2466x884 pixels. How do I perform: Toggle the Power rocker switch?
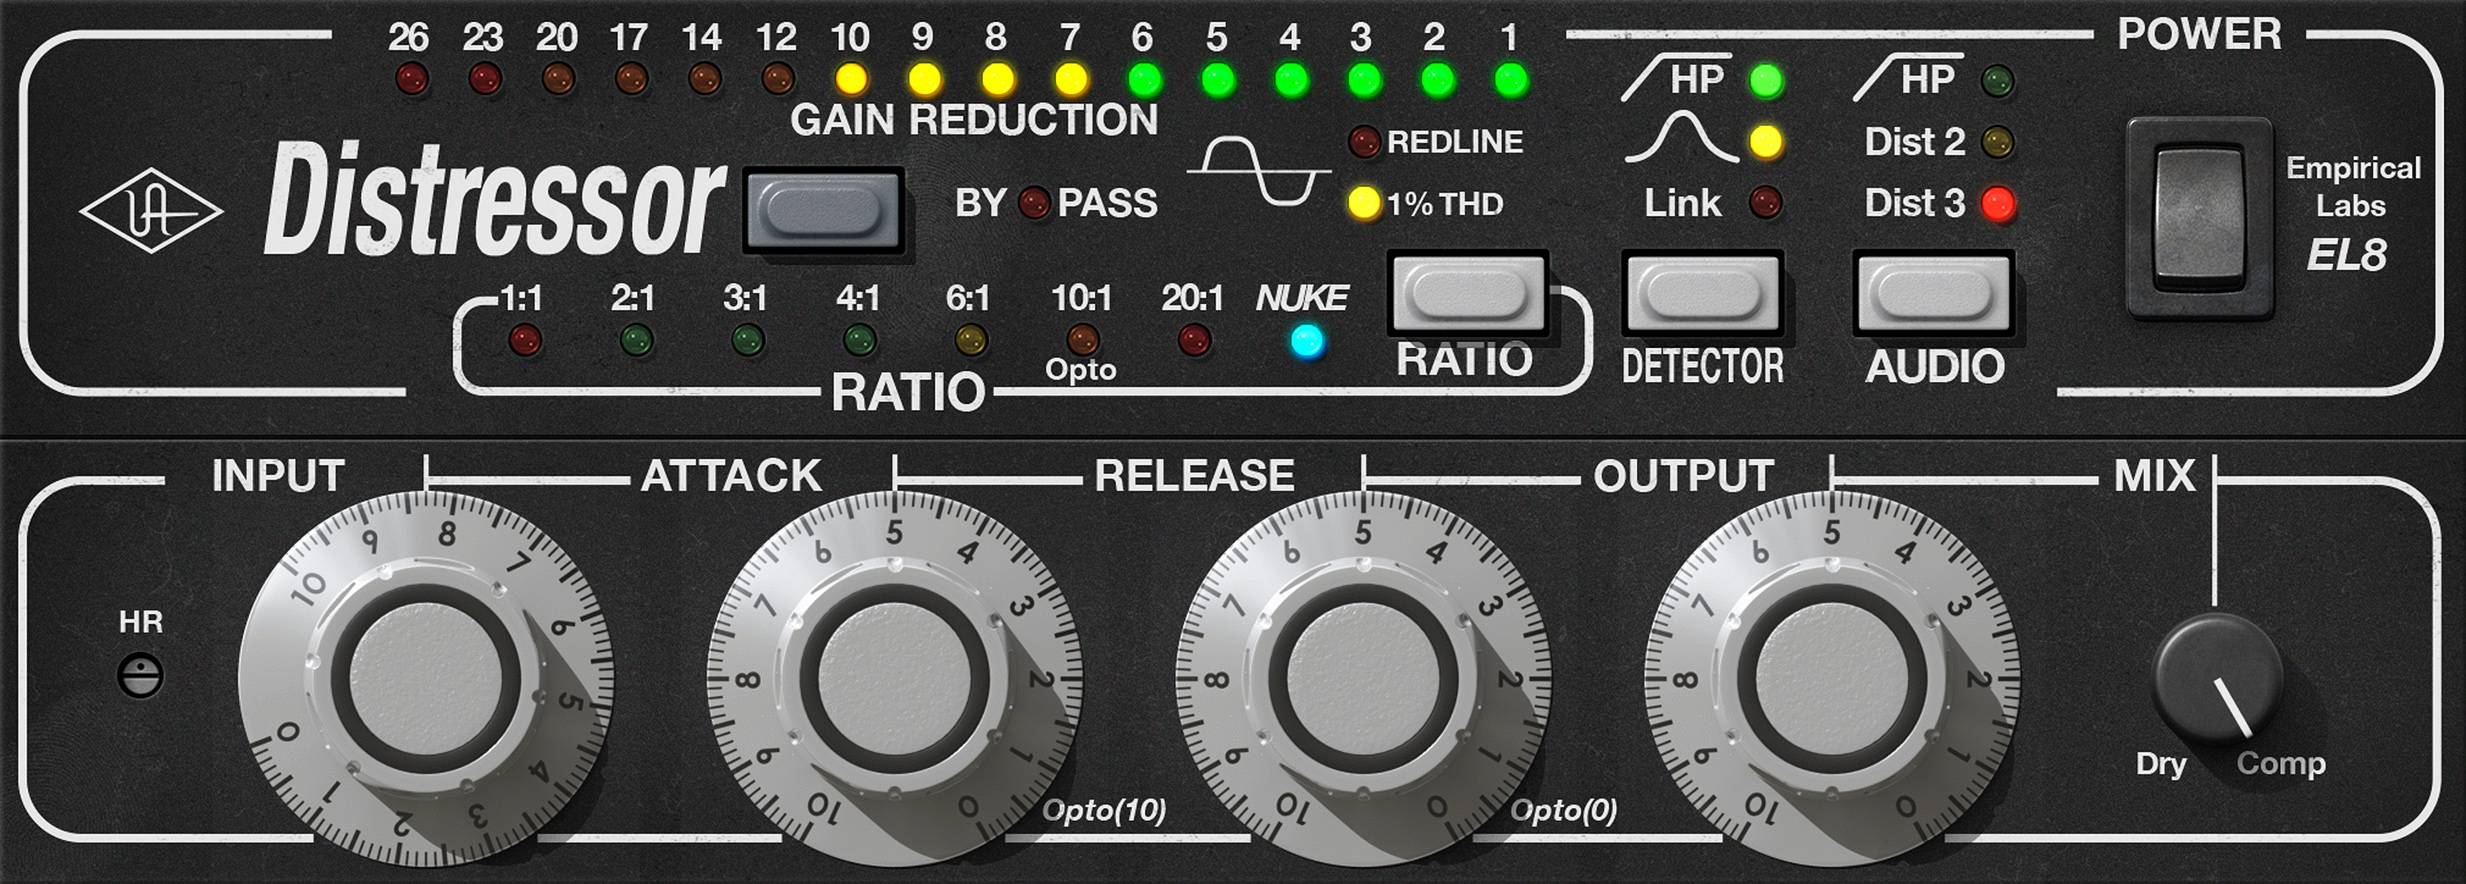2198,215
